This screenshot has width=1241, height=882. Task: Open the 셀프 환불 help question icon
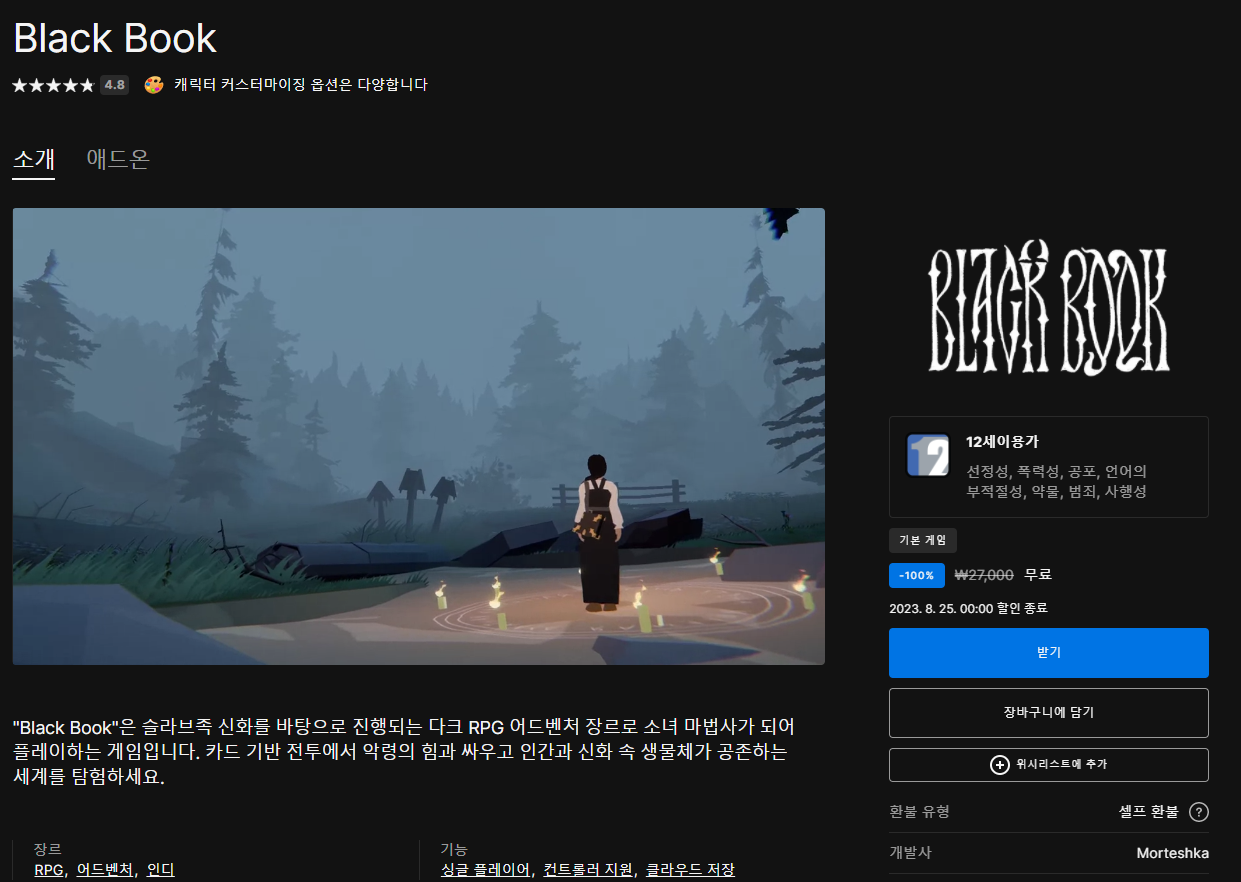[x=1199, y=812]
